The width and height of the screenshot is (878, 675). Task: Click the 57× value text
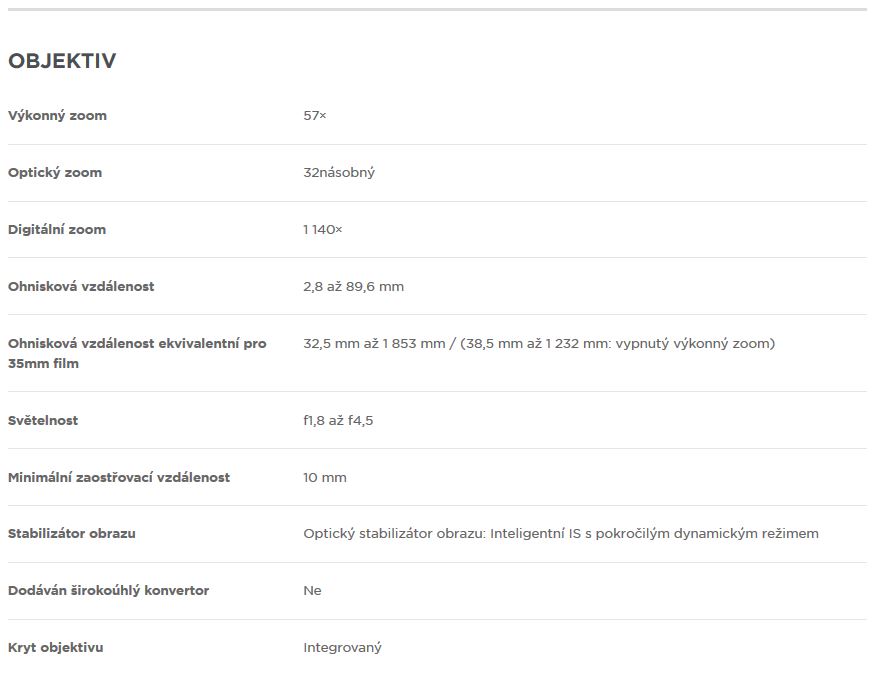[x=315, y=115]
